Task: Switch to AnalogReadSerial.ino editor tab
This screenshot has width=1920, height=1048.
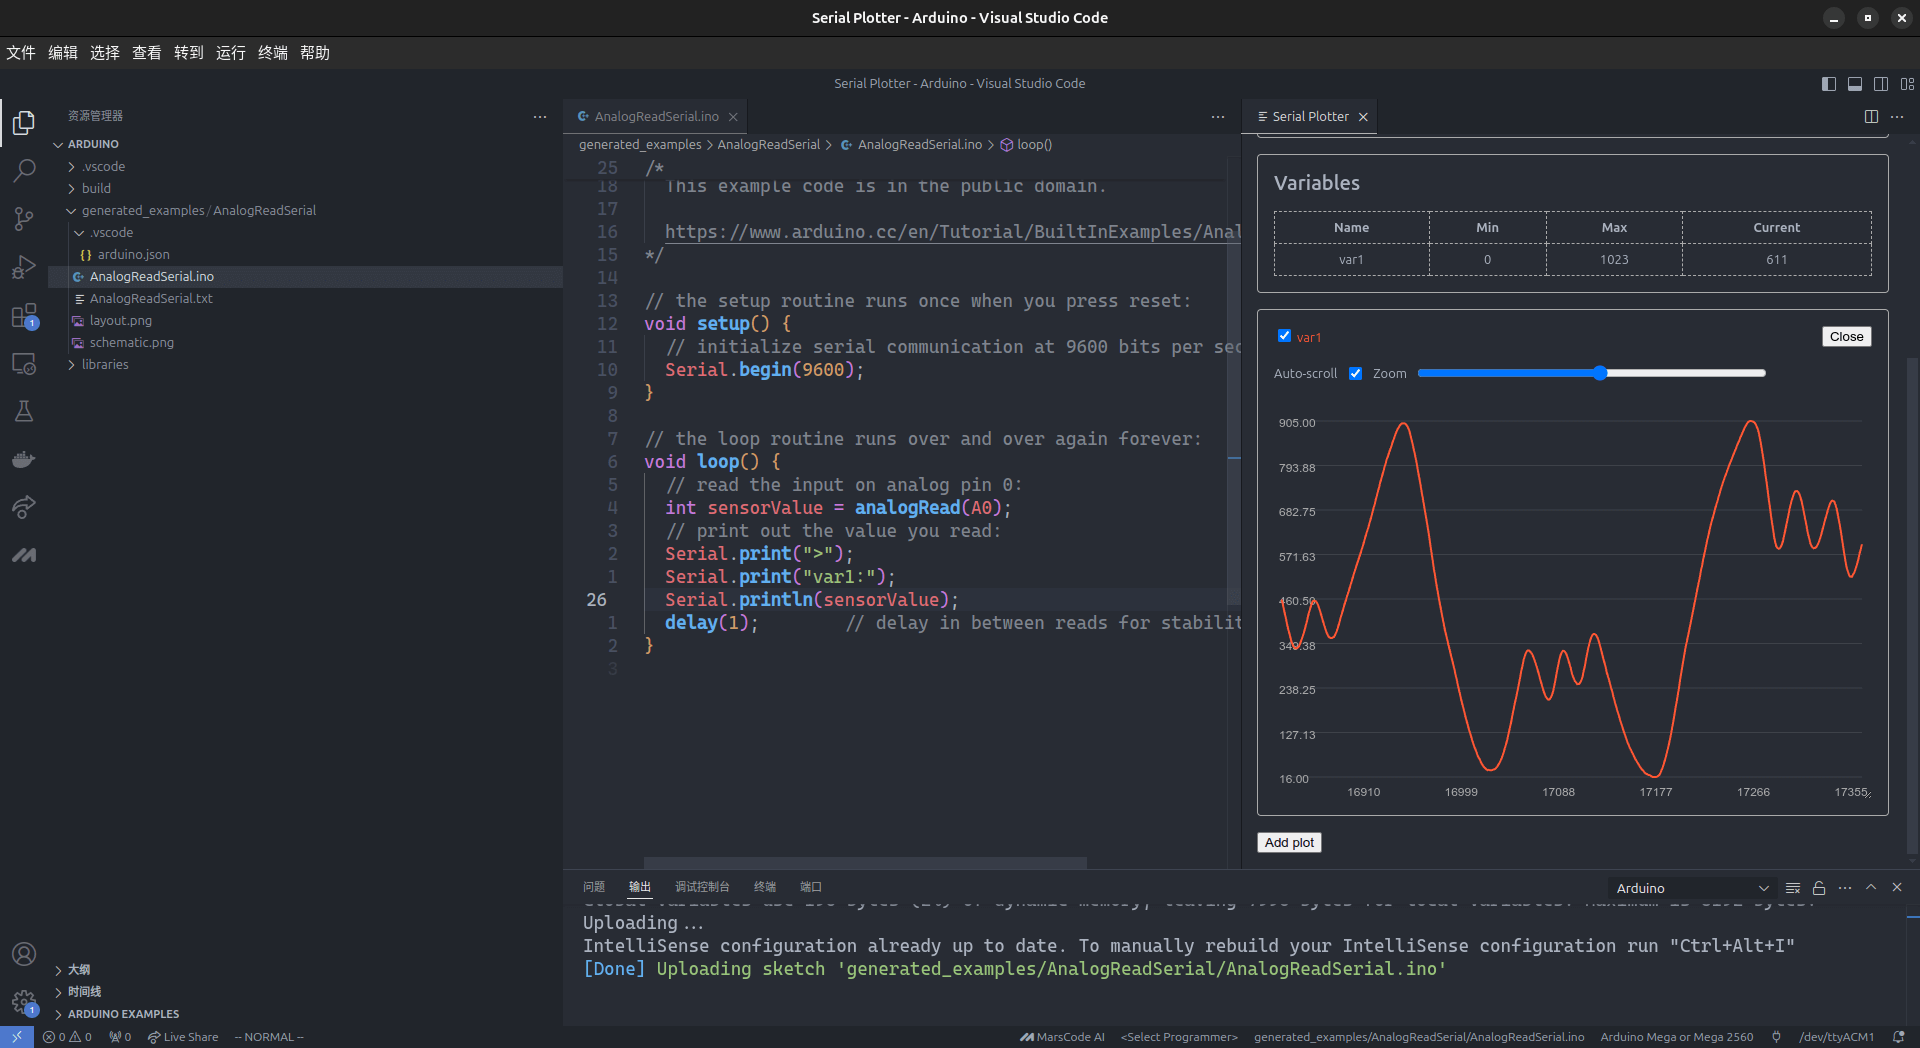Action: (656, 117)
